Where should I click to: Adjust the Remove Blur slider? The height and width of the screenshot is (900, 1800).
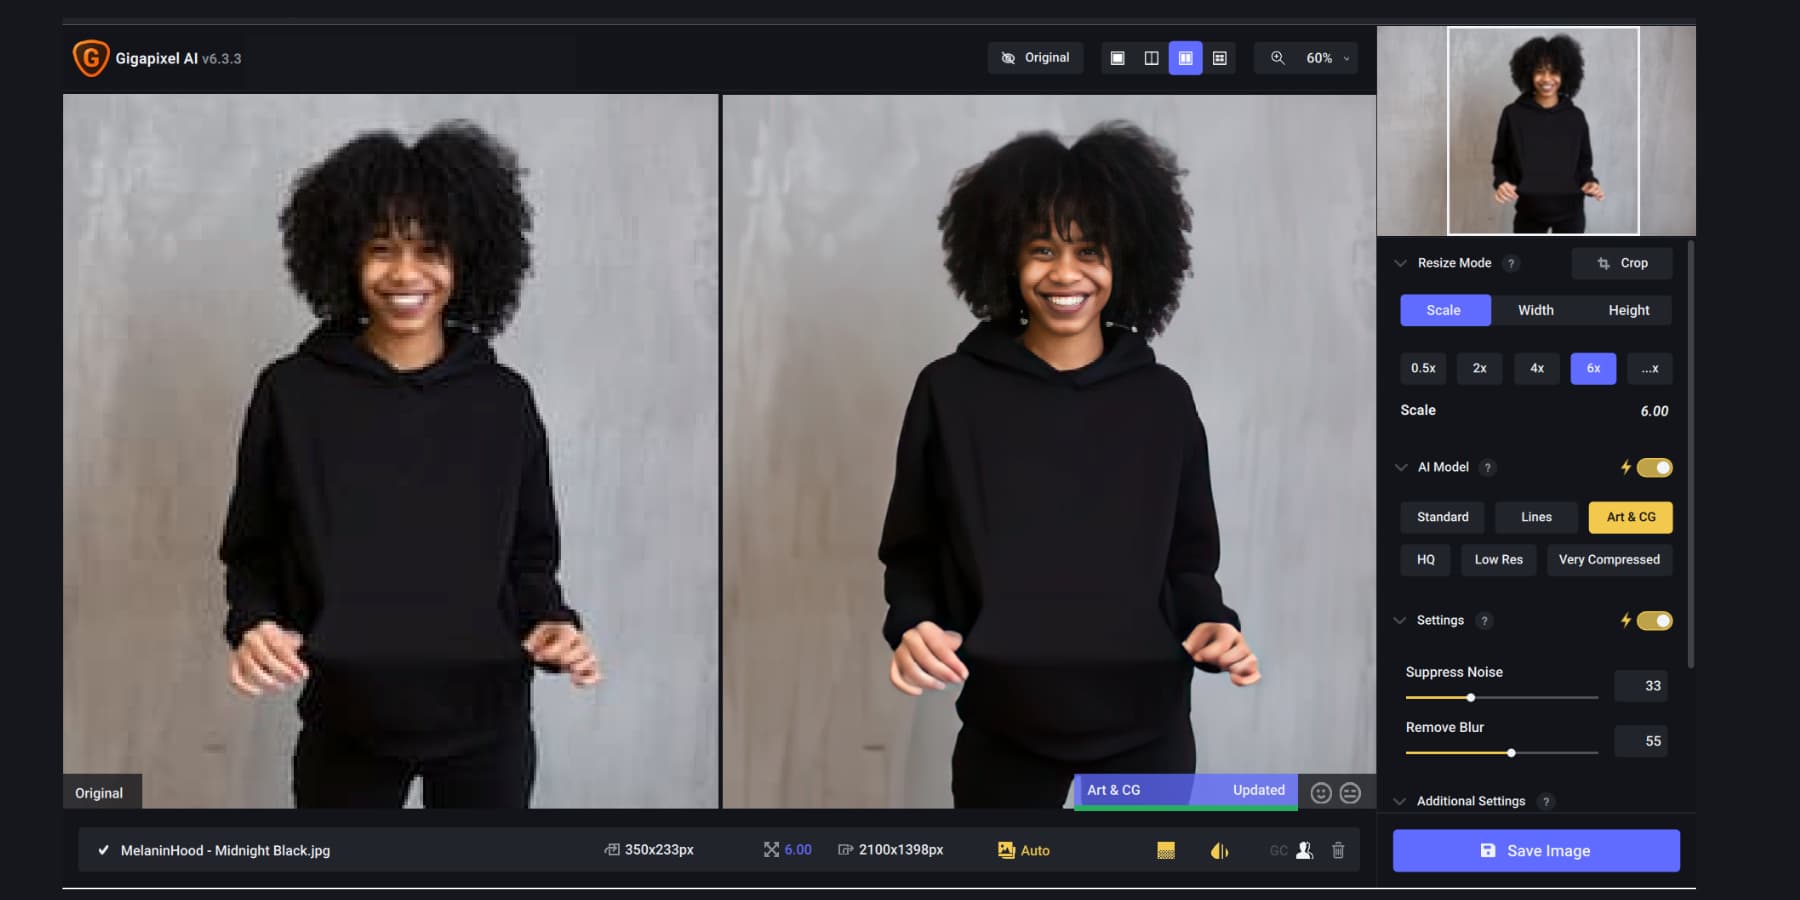[1511, 753]
